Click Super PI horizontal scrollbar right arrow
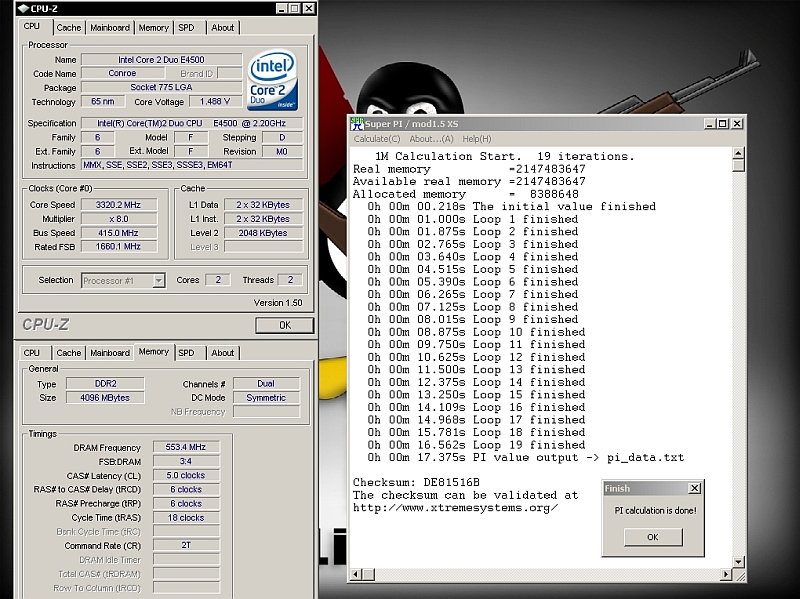 pos(726,575)
